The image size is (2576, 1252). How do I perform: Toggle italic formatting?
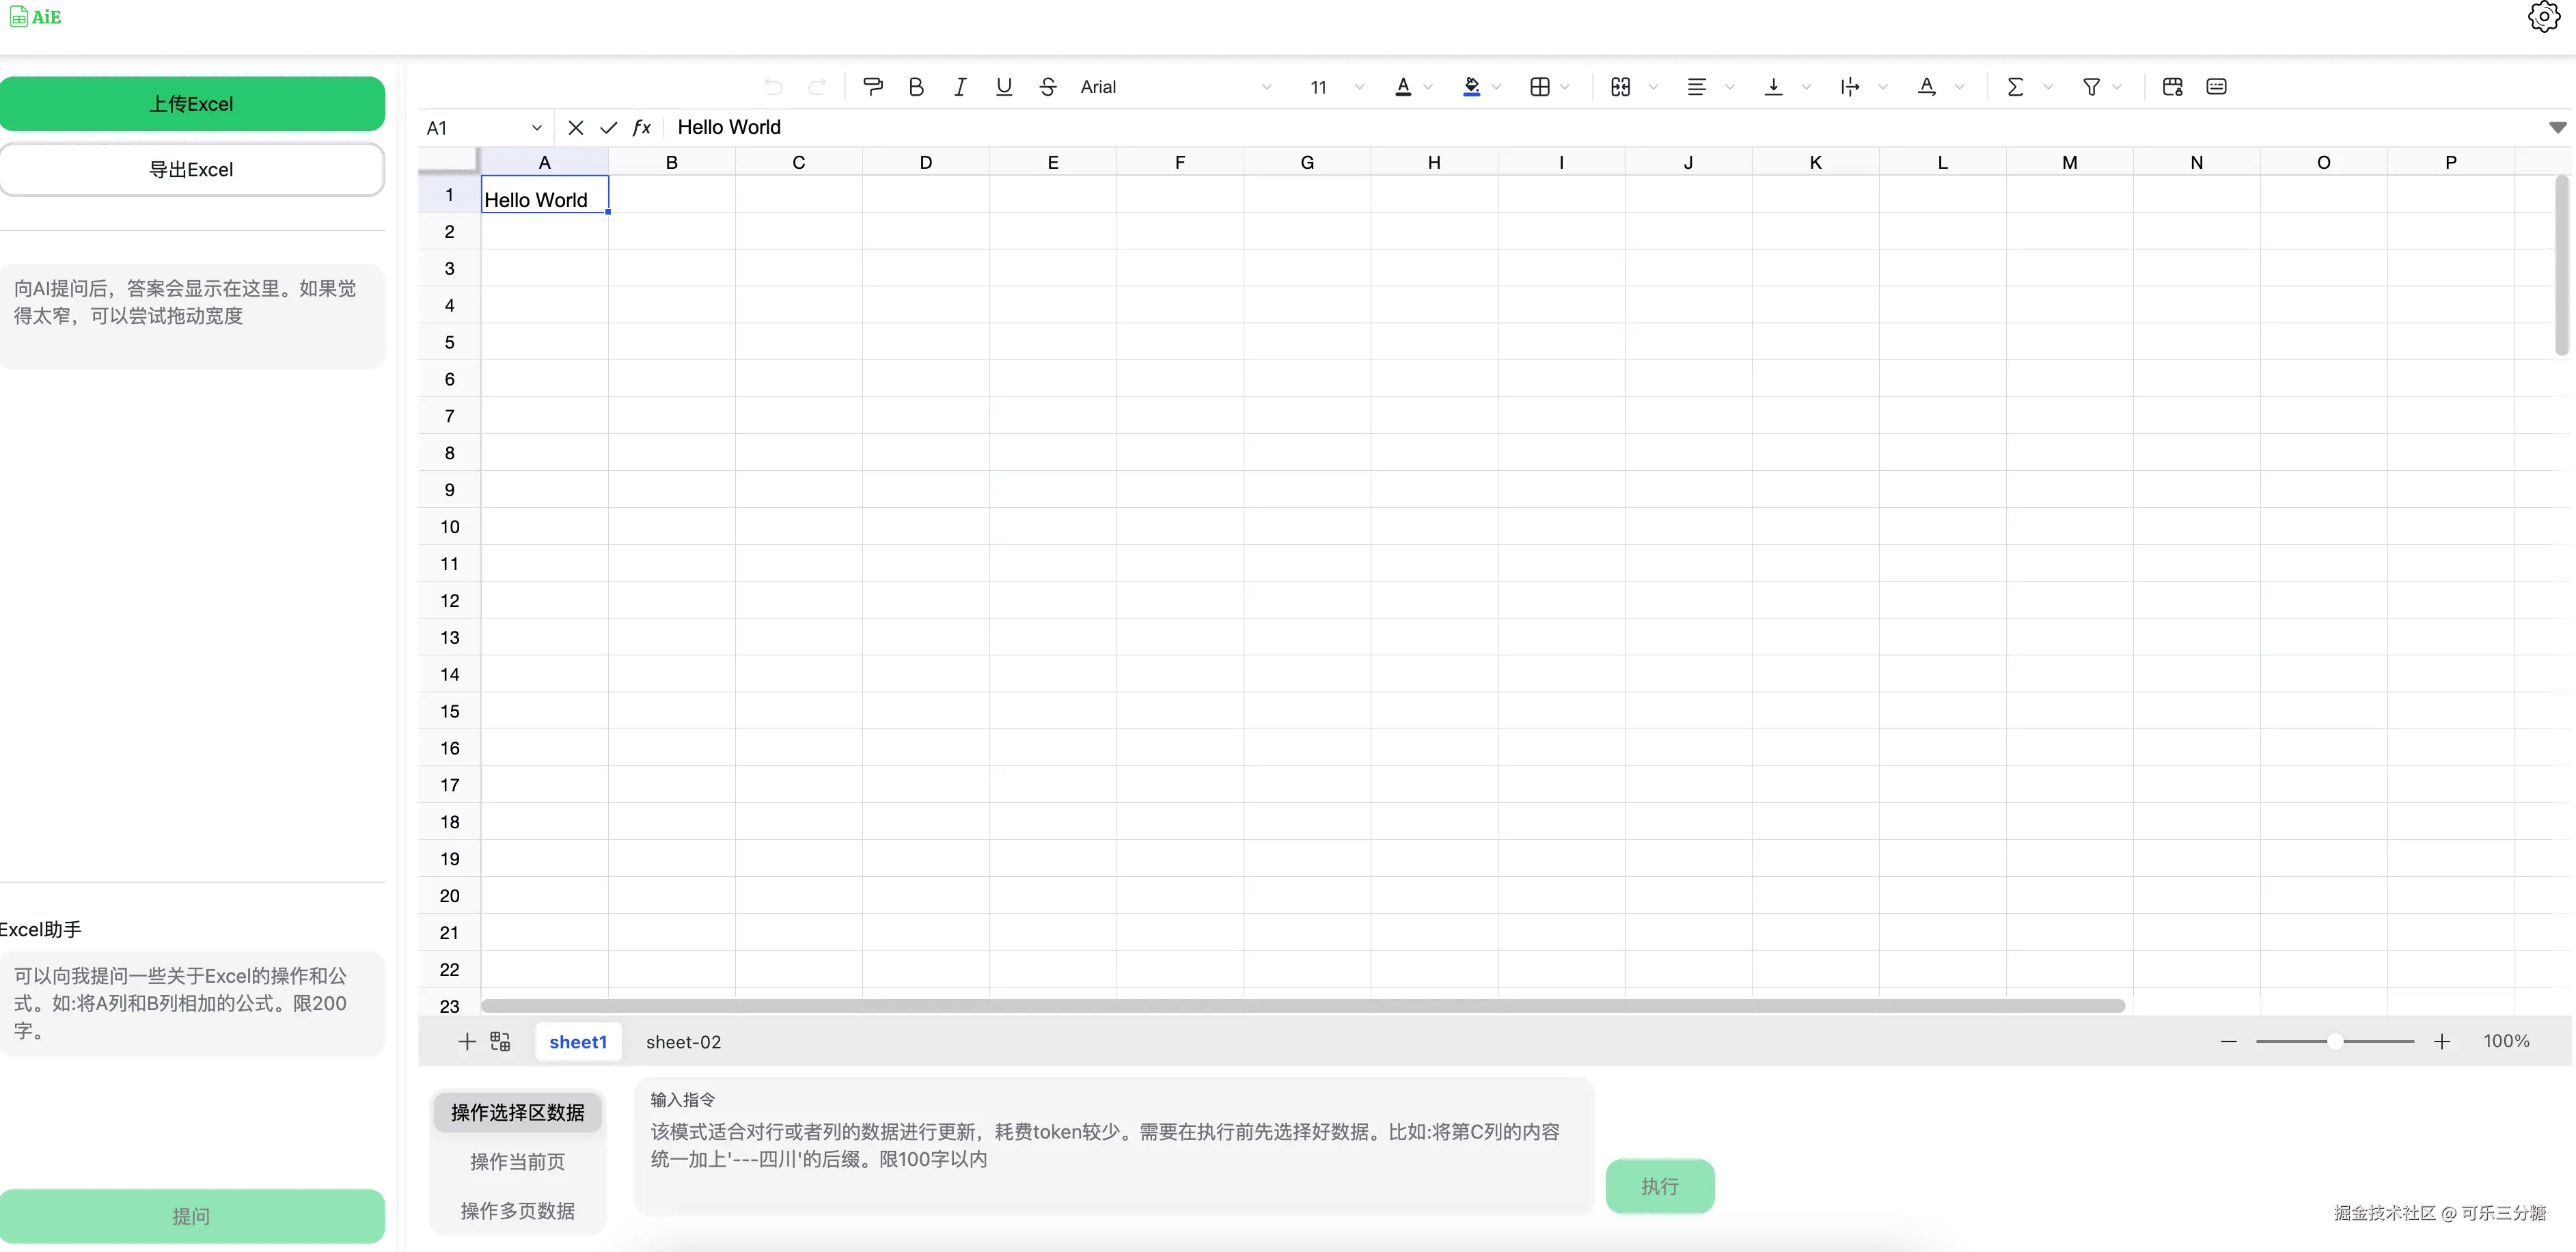tap(959, 87)
